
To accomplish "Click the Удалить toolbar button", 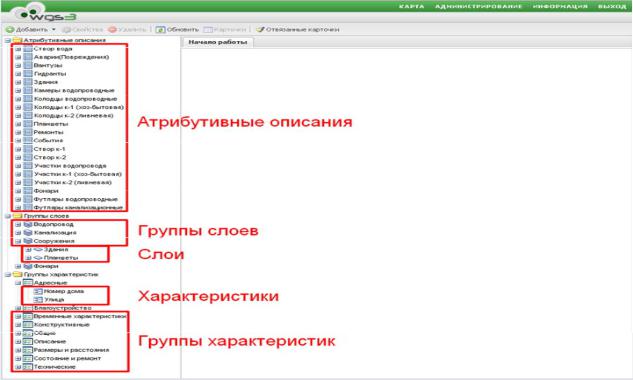I will (x=127, y=29).
